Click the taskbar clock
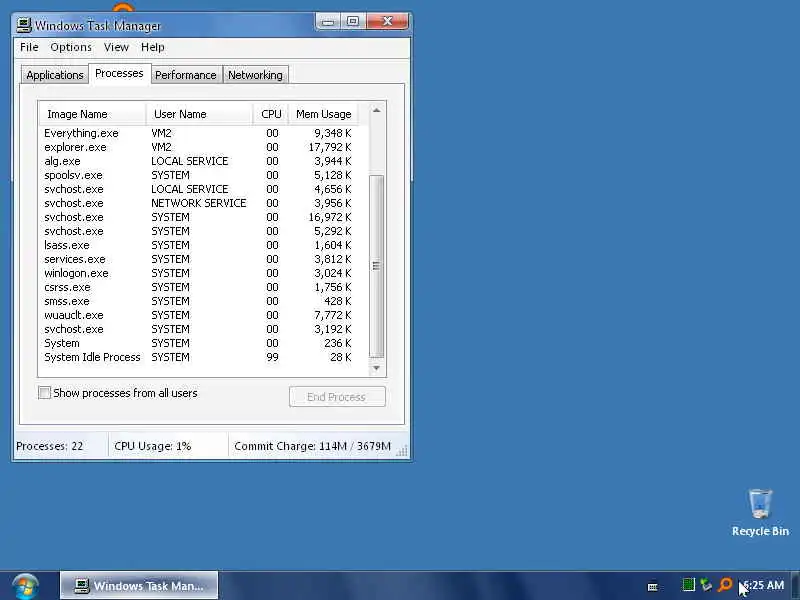The width and height of the screenshot is (800, 600). click(764, 585)
